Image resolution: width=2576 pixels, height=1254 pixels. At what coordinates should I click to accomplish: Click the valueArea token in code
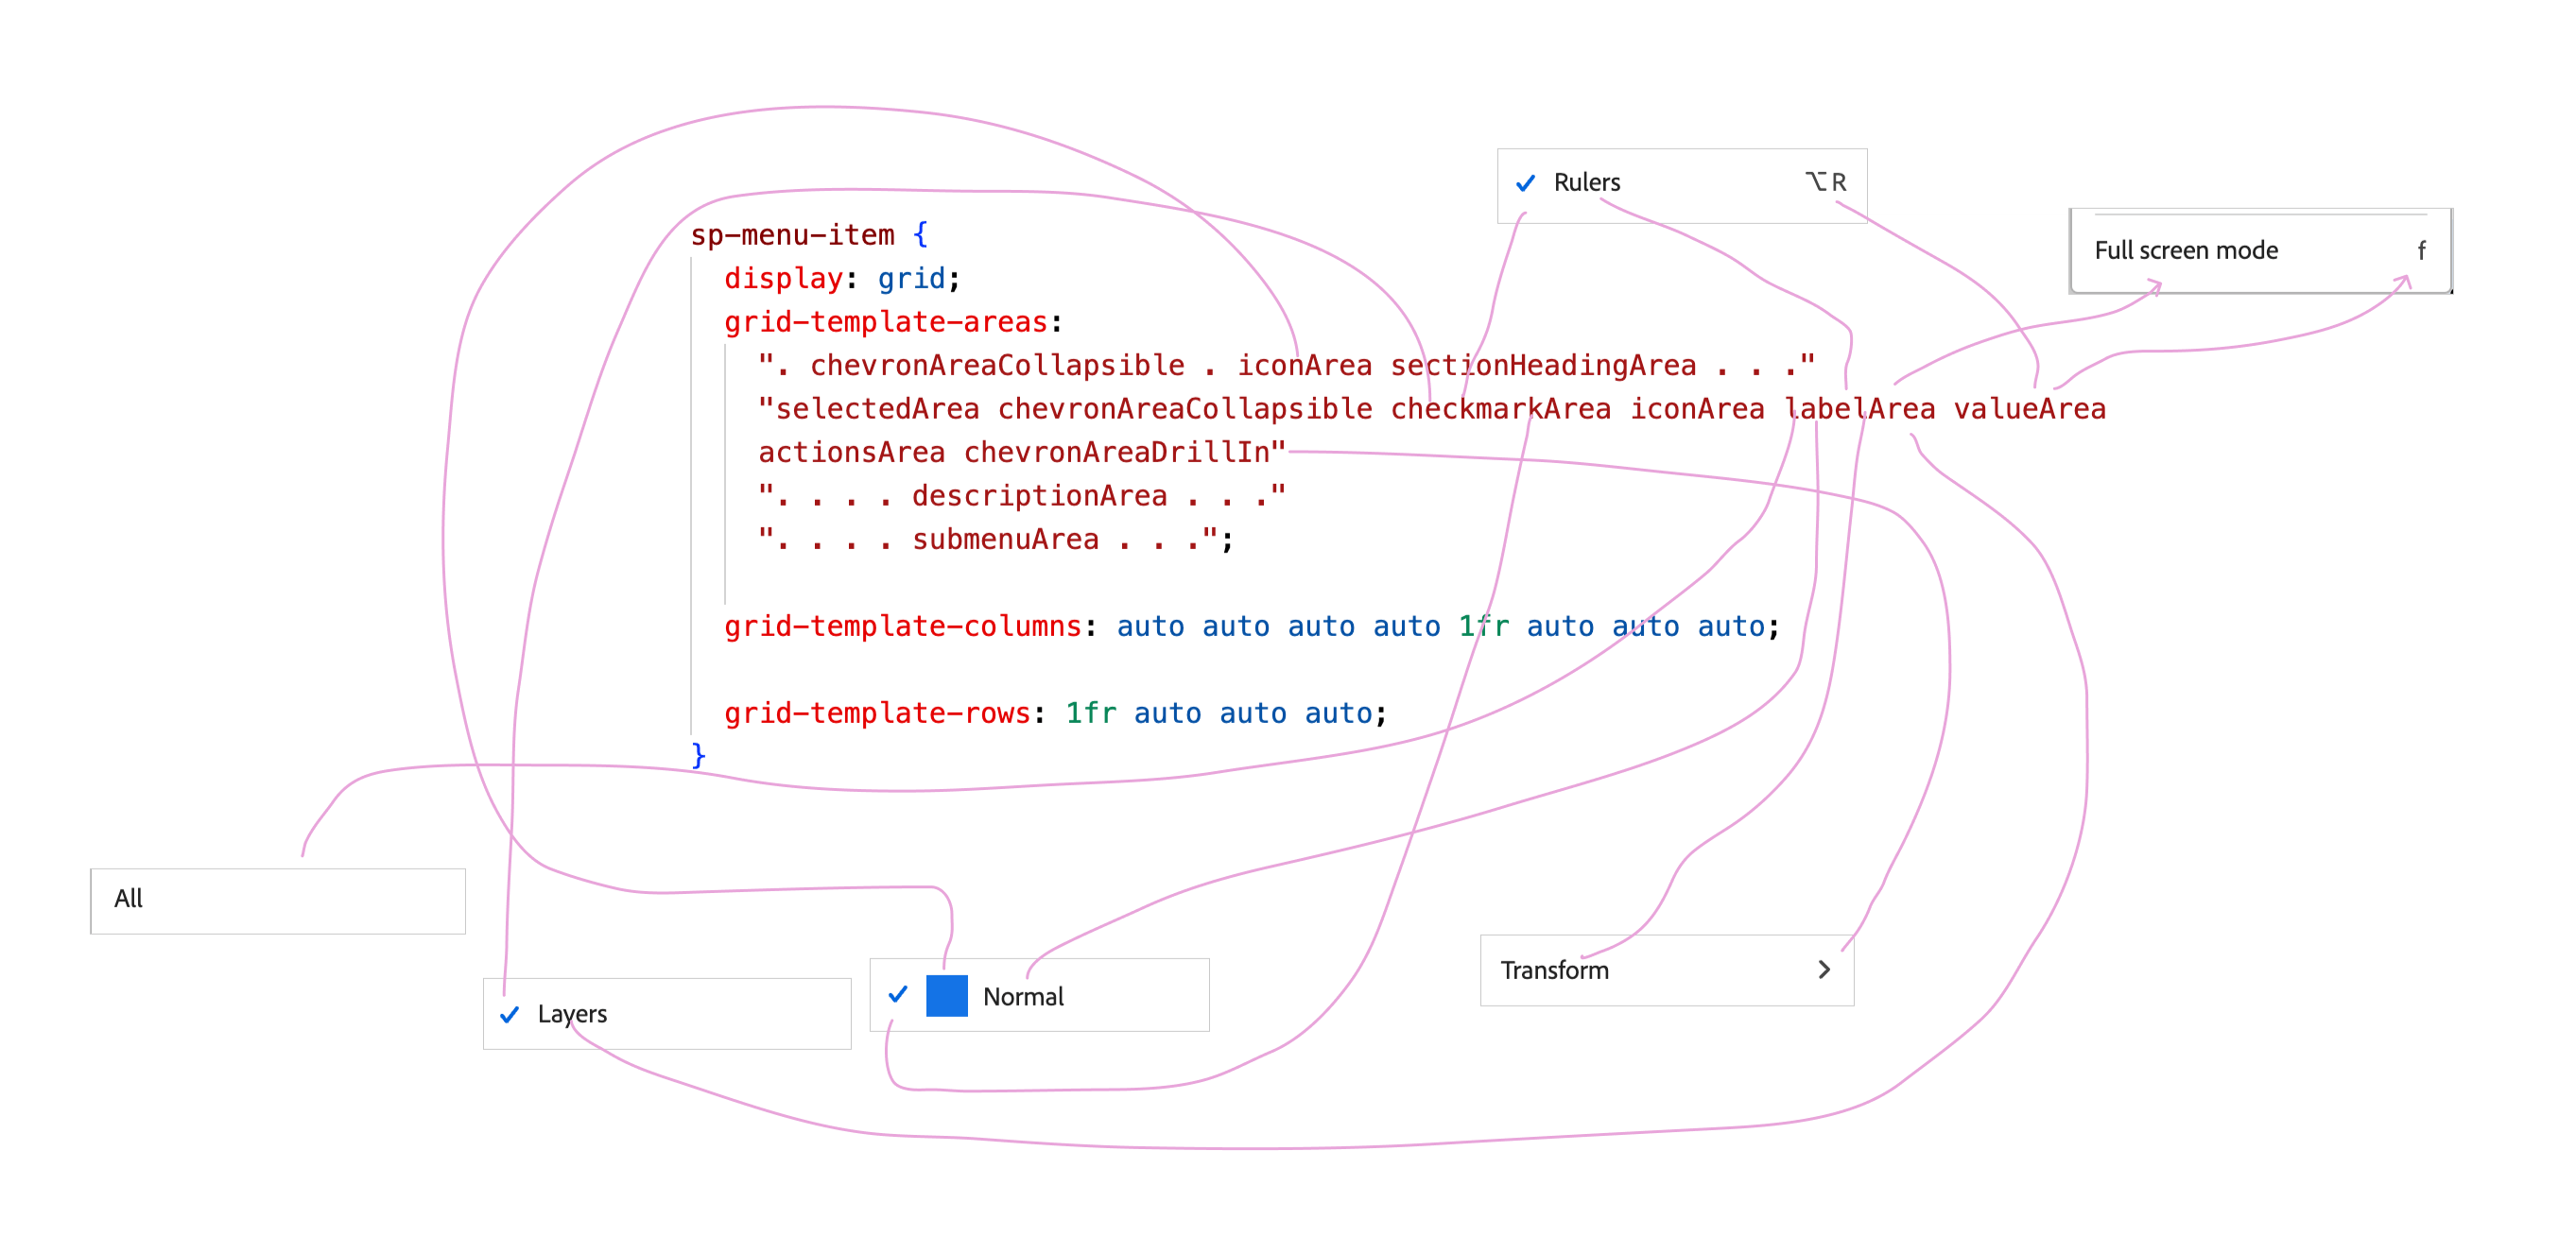click(2029, 409)
